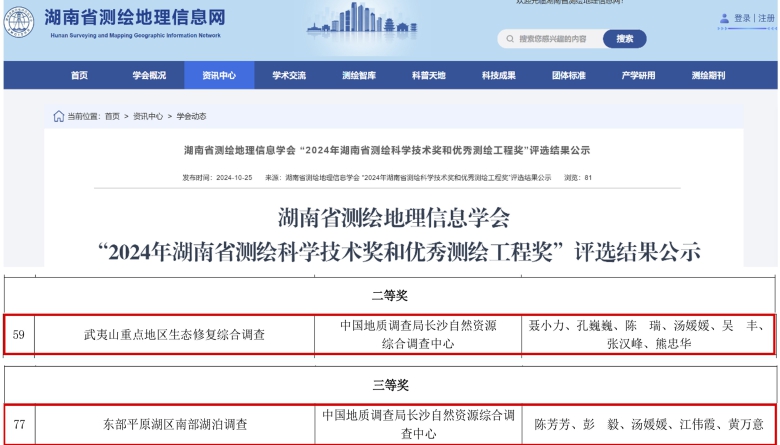
Task: Click the 来源 source text line
Action: (408, 178)
